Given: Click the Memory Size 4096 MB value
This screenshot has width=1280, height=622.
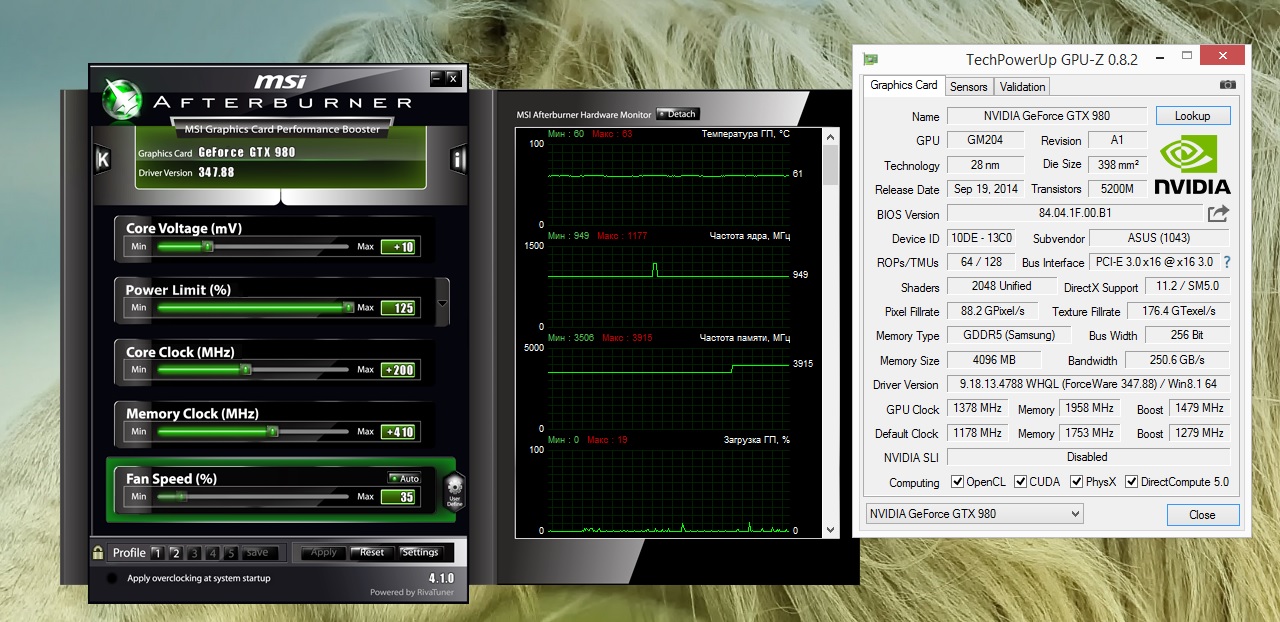Looking at the screenshot, I should pyautogui.click(x=994, y=360).
